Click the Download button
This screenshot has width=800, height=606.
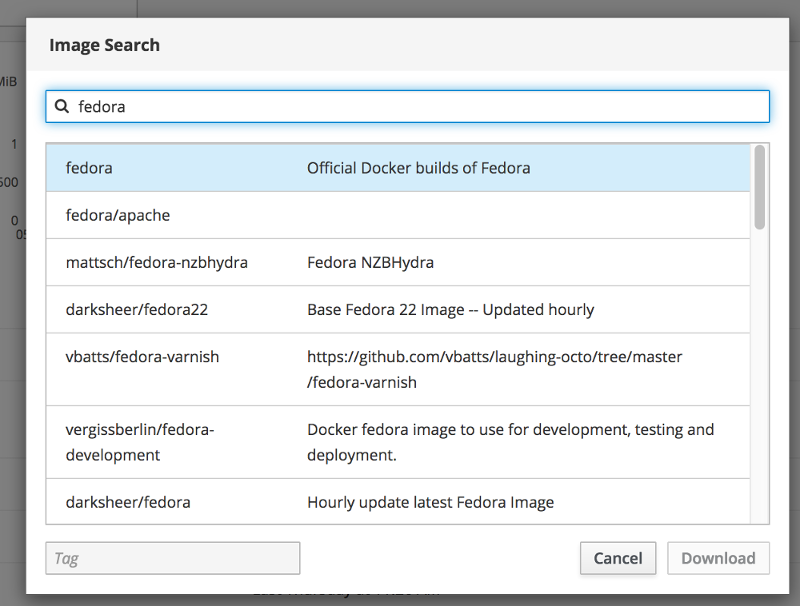point(718,558)
